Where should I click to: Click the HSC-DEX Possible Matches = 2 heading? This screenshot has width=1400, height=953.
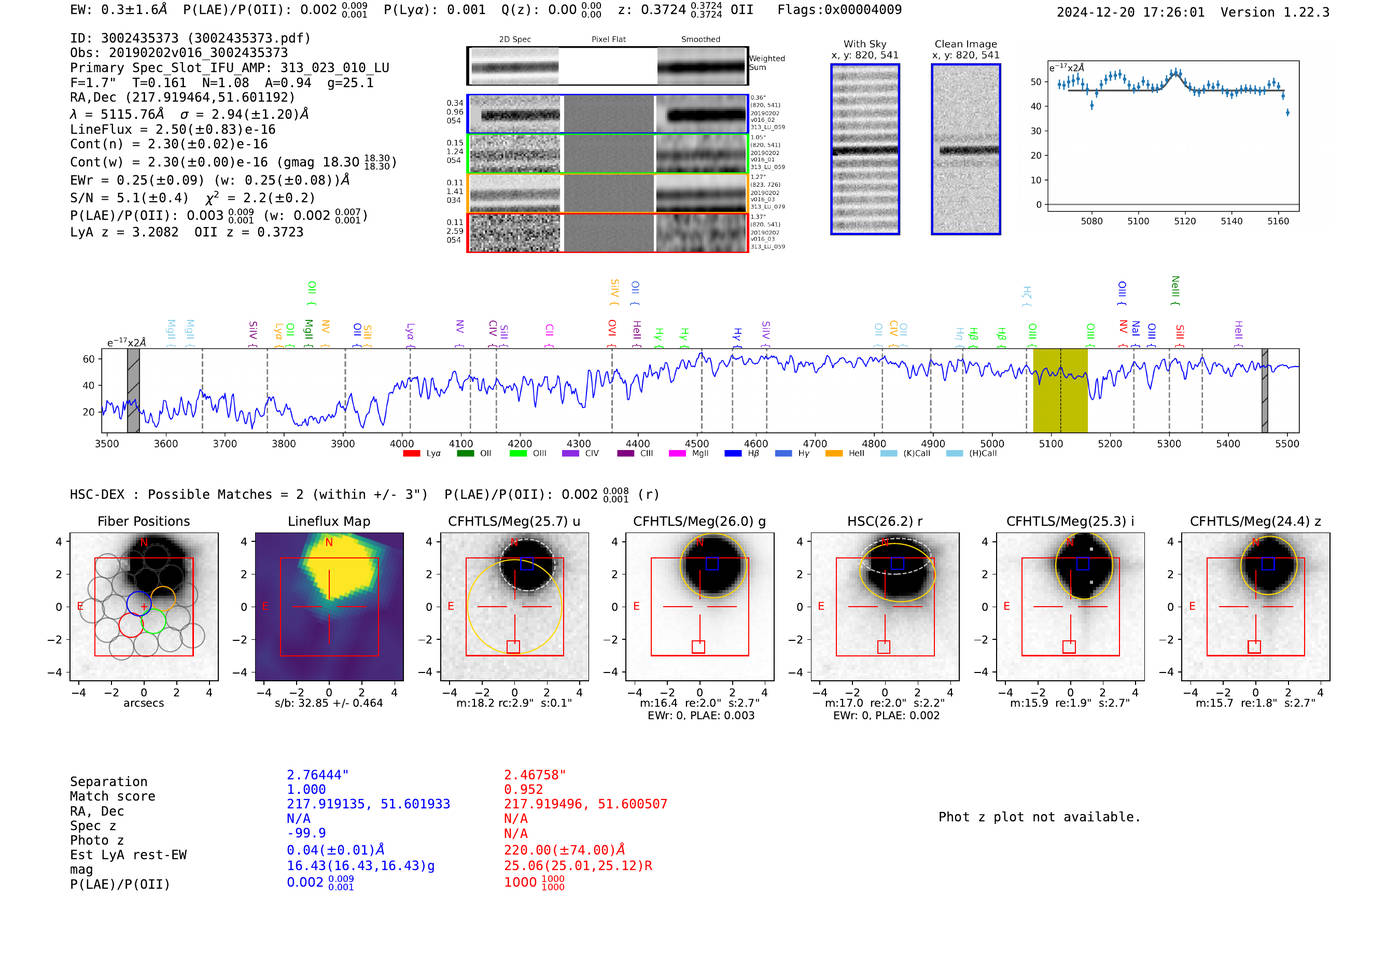click(249, 494)
